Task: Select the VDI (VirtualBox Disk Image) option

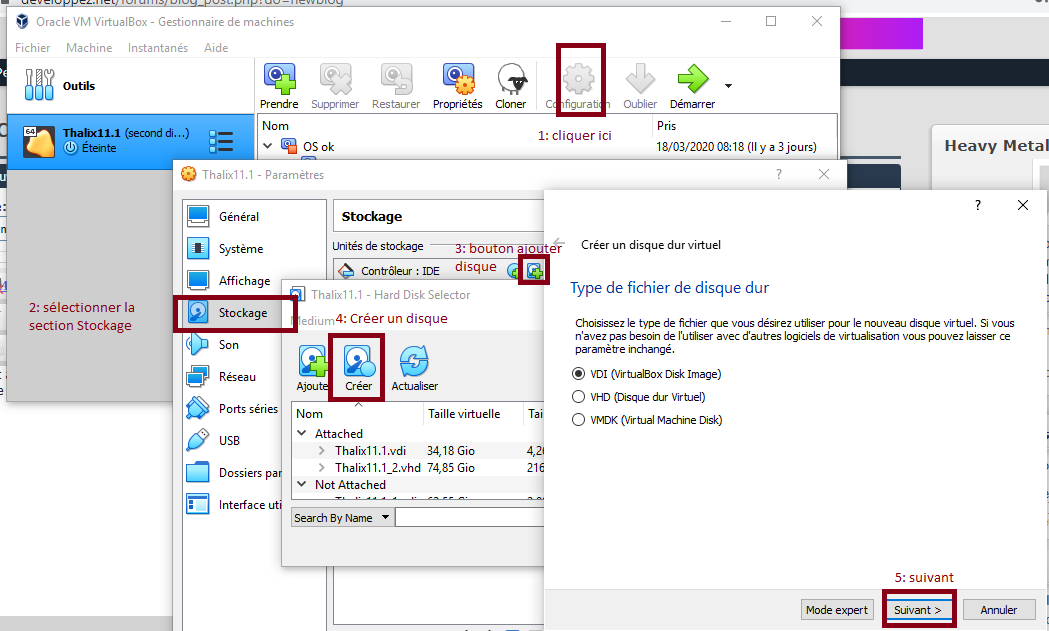Action: tap(647, 374)
